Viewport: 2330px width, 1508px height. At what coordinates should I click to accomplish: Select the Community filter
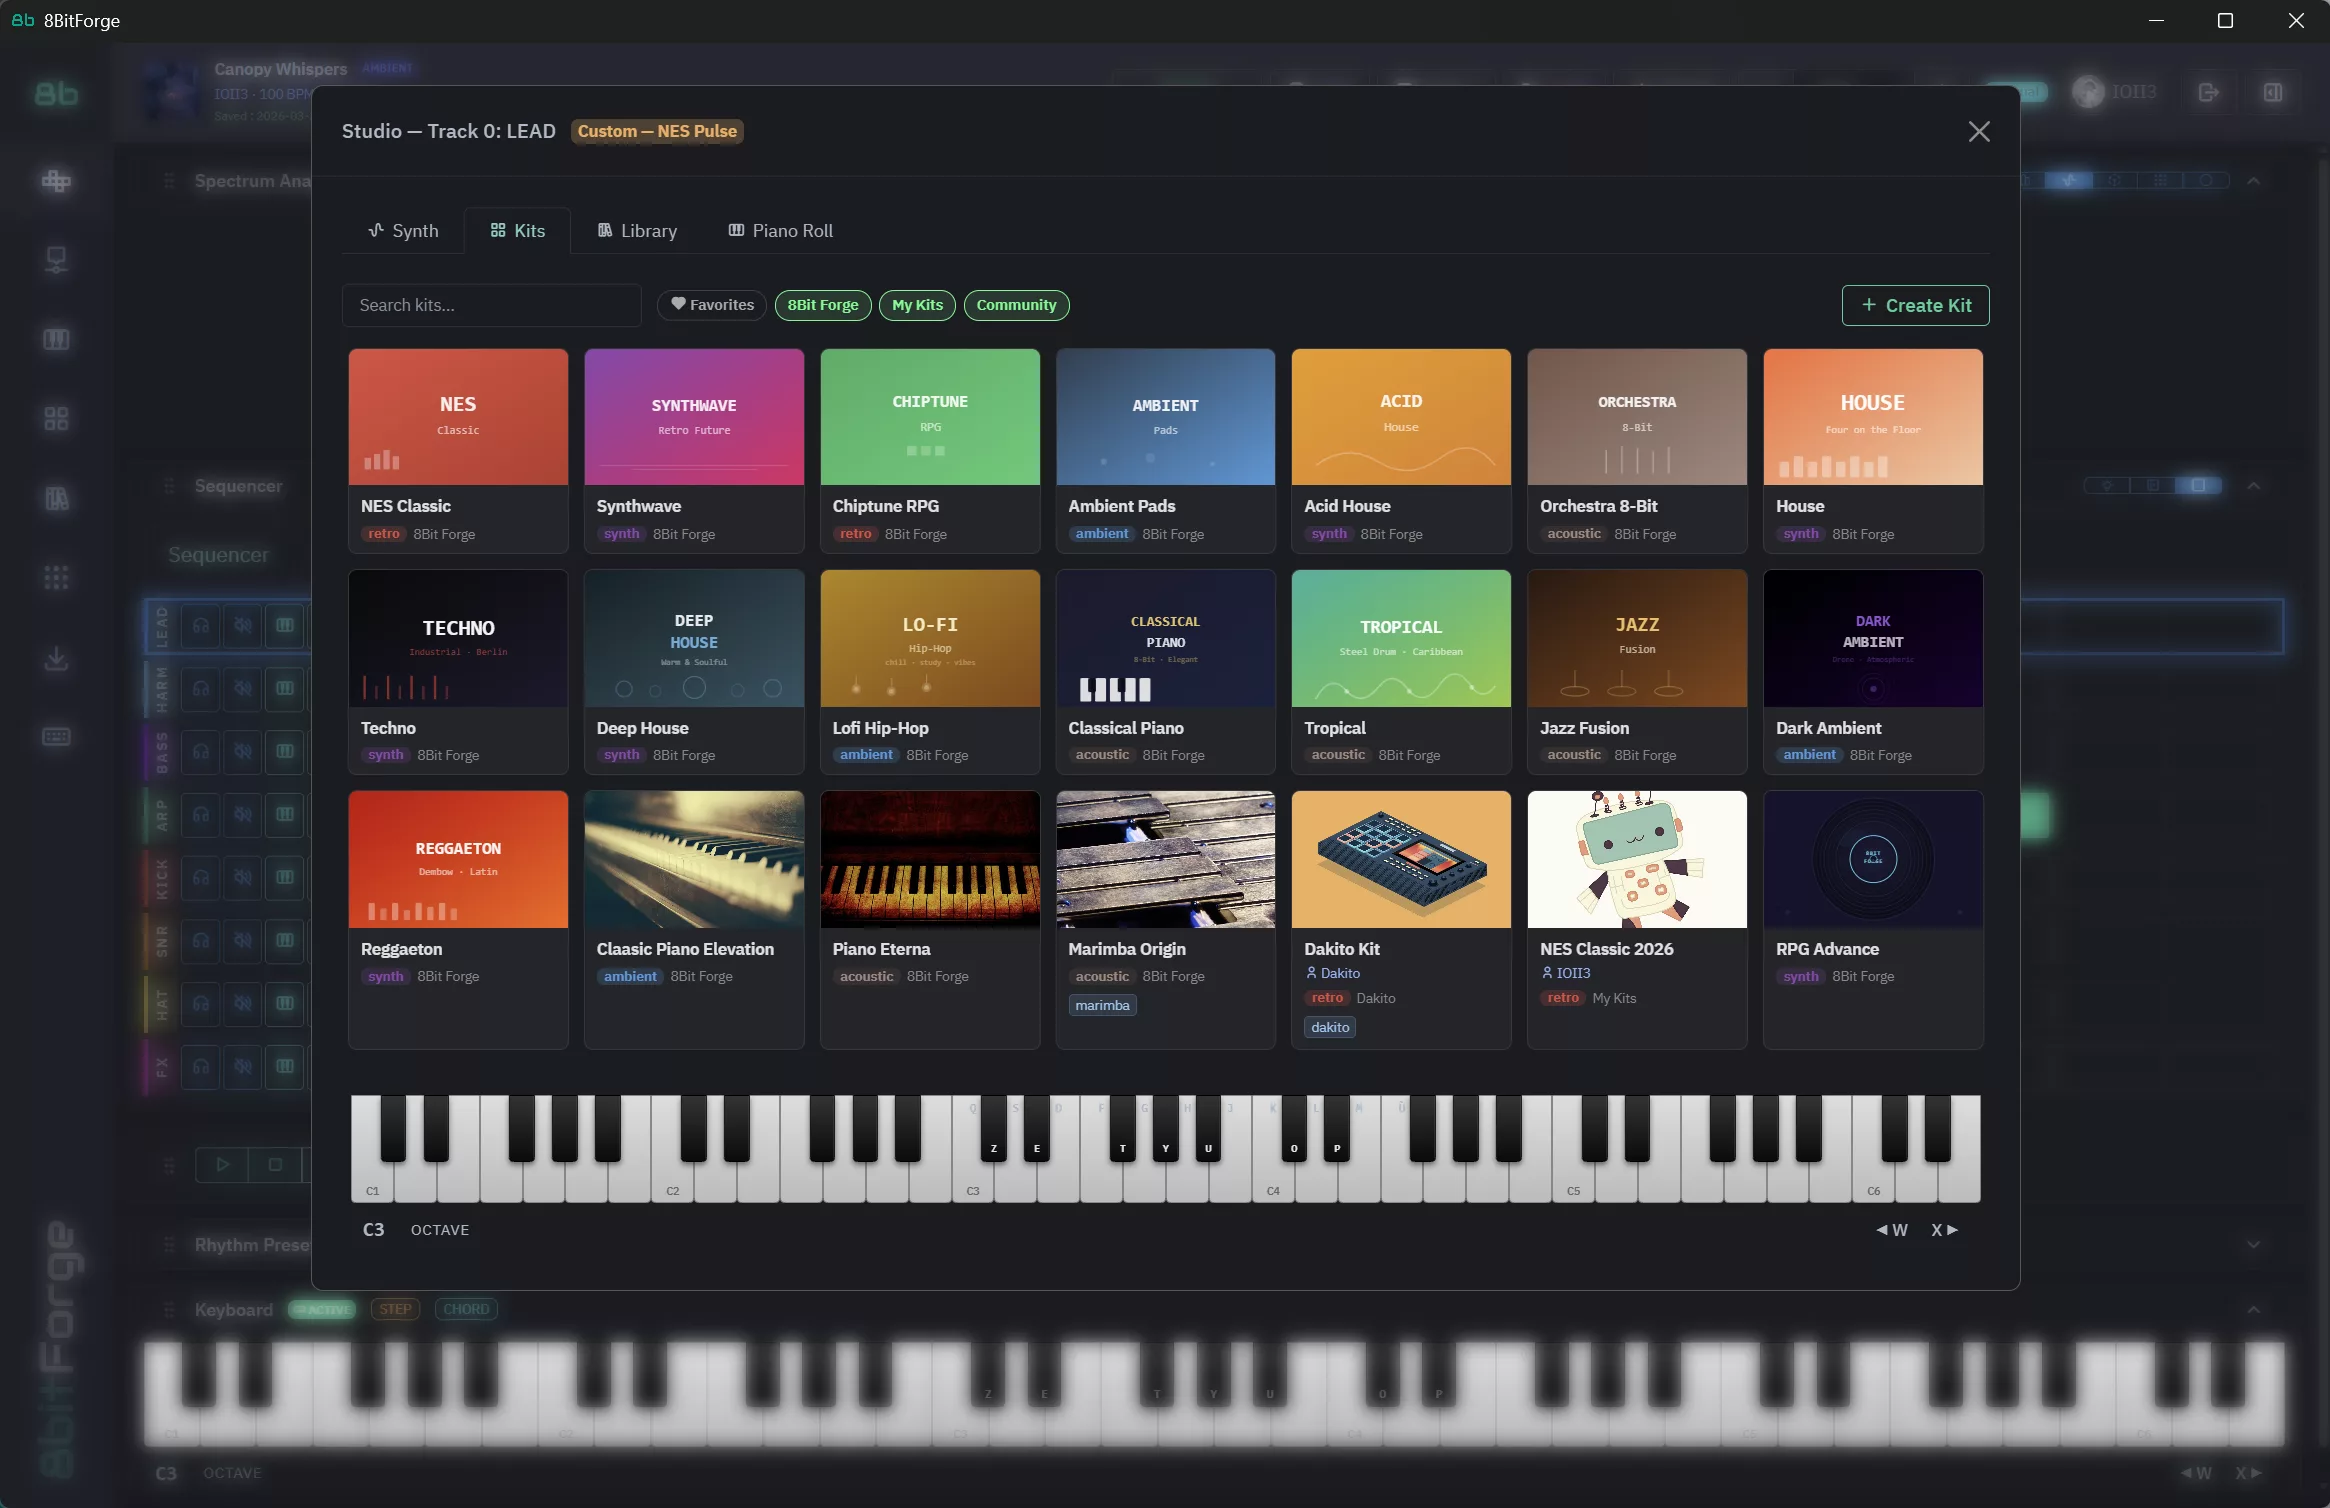tap(1015, 305)
